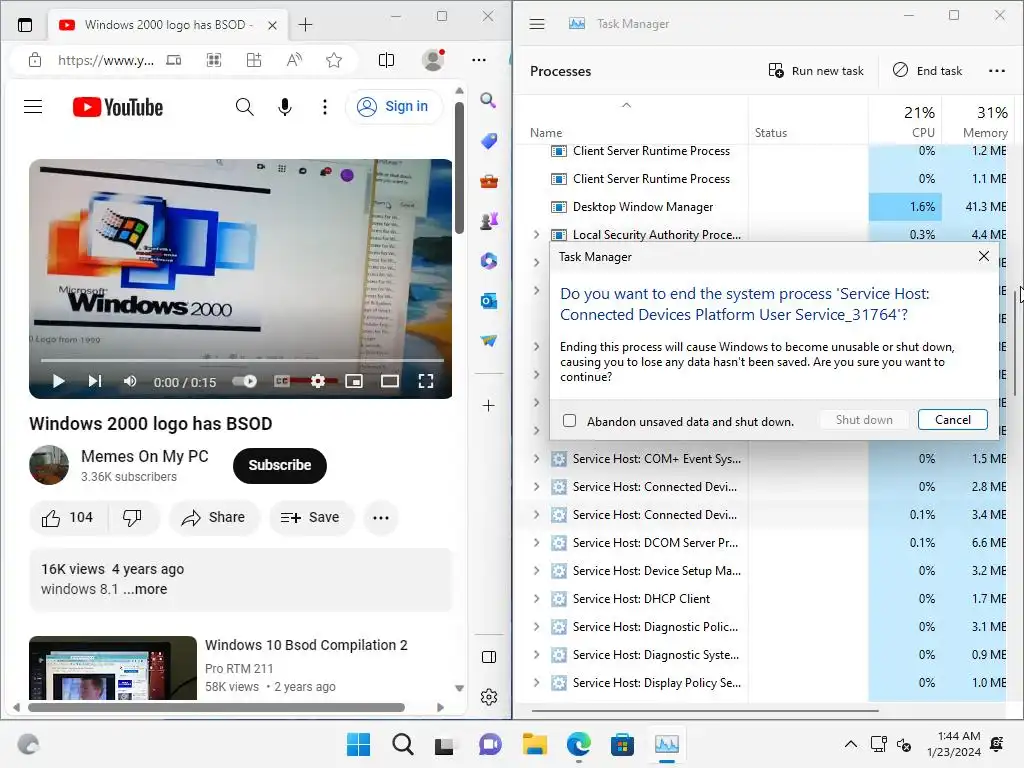Seek along the video progress bar
The height and width of the screenshot is (768, 1024).
click(242, 360)
